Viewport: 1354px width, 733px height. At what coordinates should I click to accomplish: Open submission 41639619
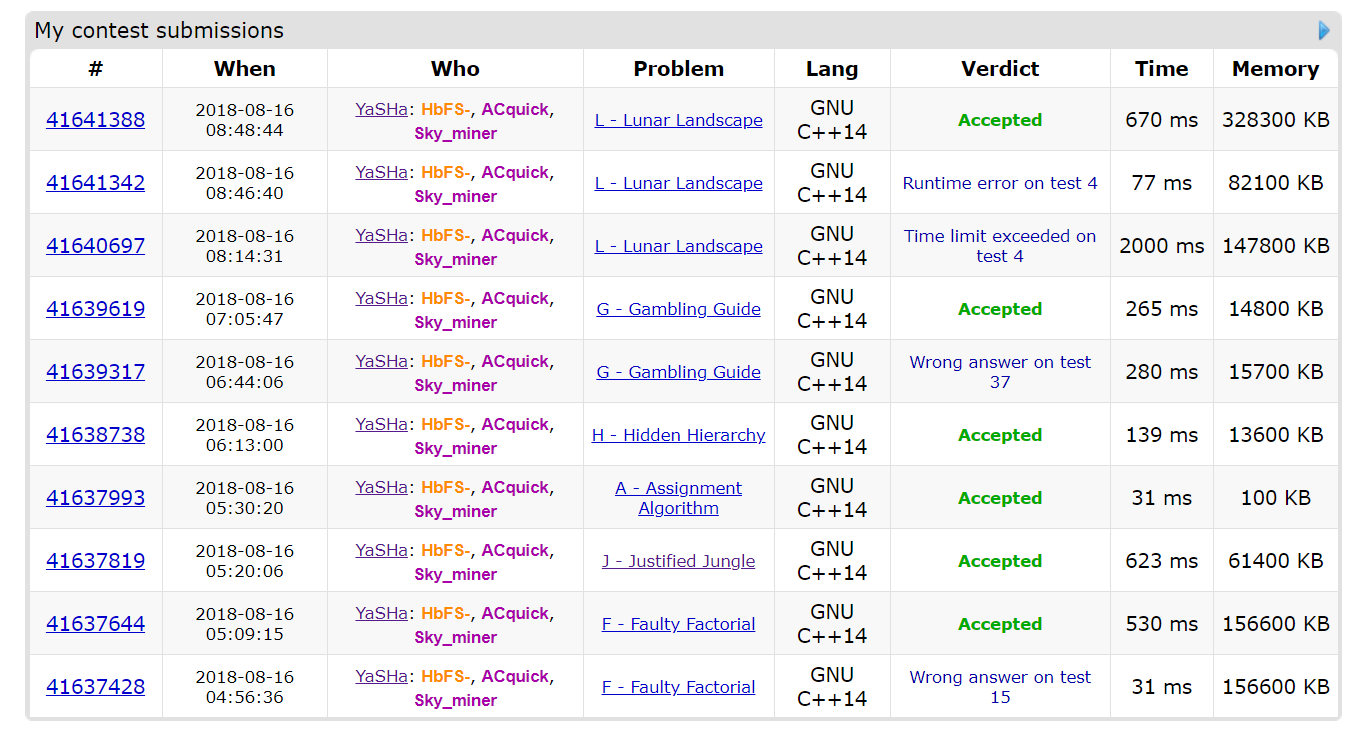[x=95, y=309]
